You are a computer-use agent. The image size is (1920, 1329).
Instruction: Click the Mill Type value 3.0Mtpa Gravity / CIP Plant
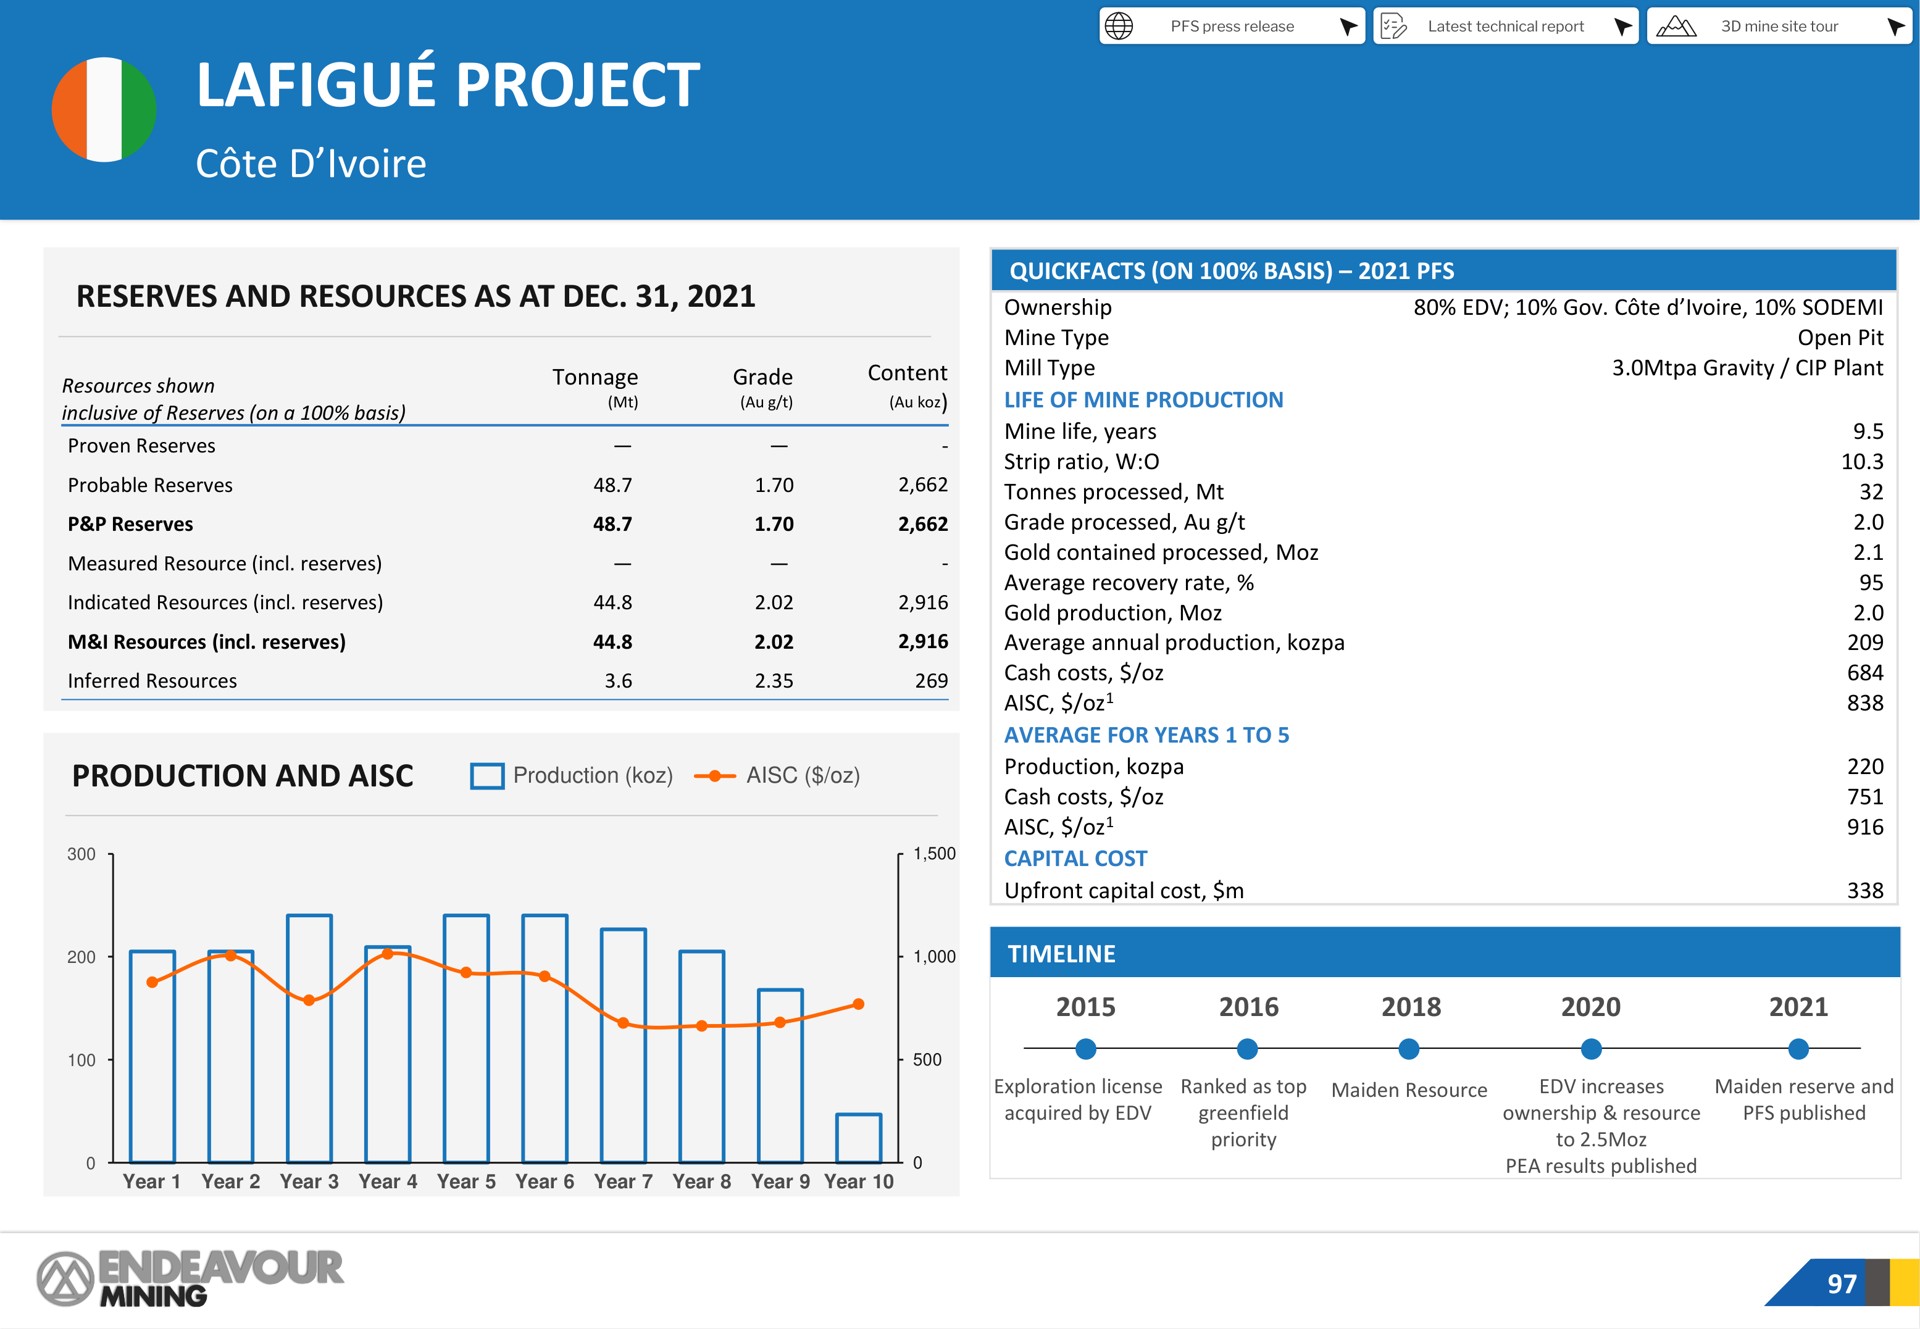pos(1747,368)
